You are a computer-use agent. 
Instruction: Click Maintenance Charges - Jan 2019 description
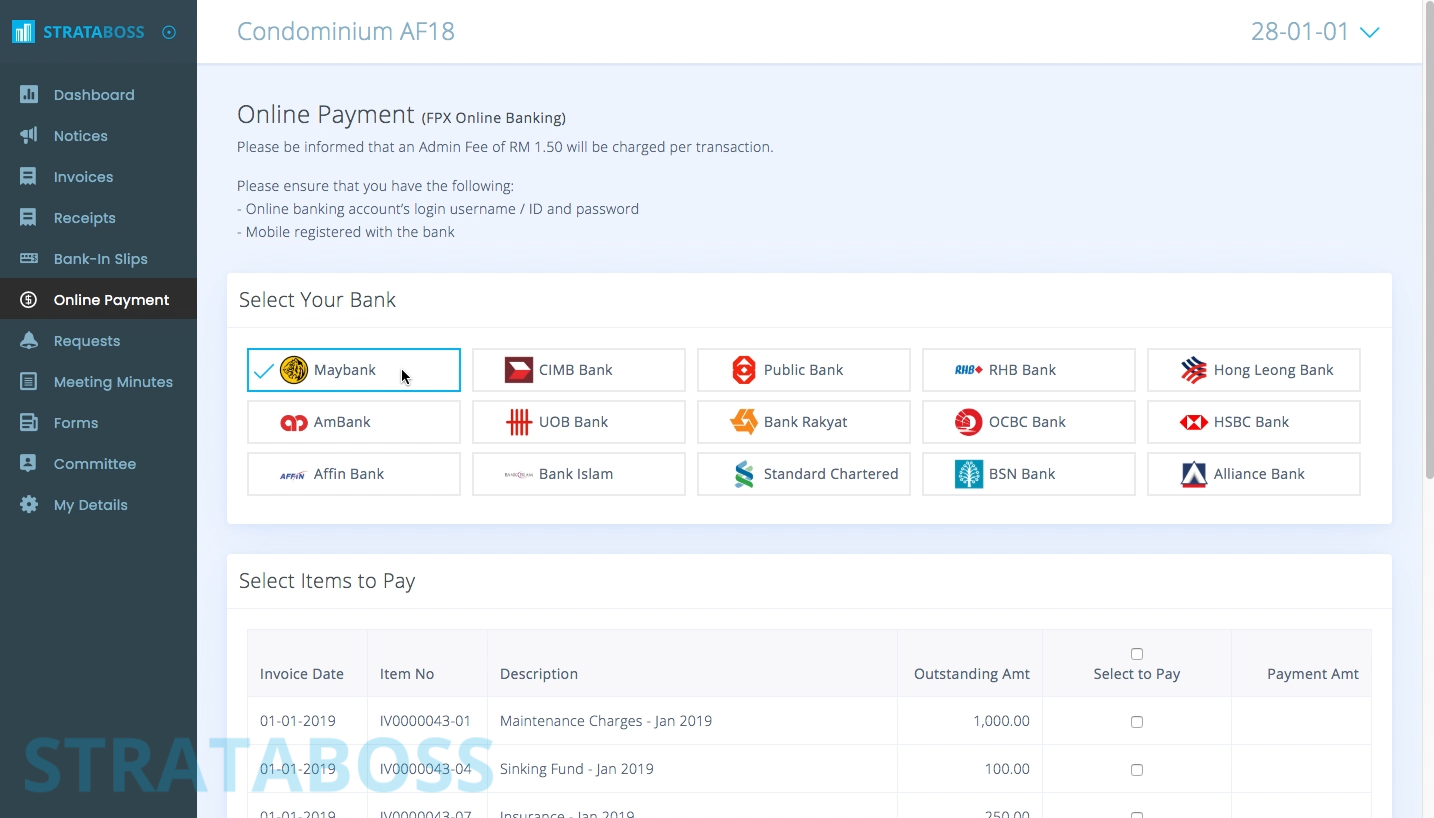coord(606,721)
